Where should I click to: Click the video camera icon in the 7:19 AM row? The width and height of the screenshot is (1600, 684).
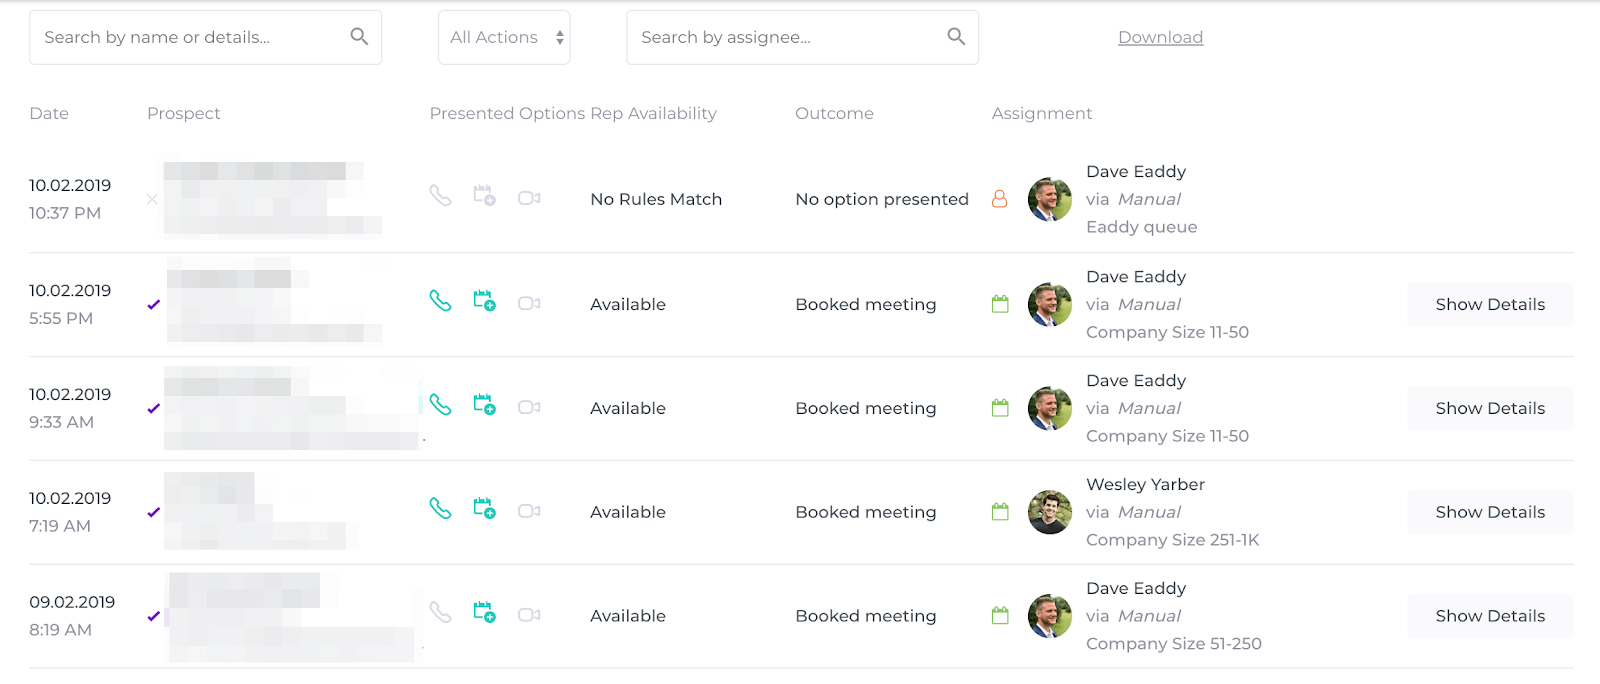[x=529, y=512]
